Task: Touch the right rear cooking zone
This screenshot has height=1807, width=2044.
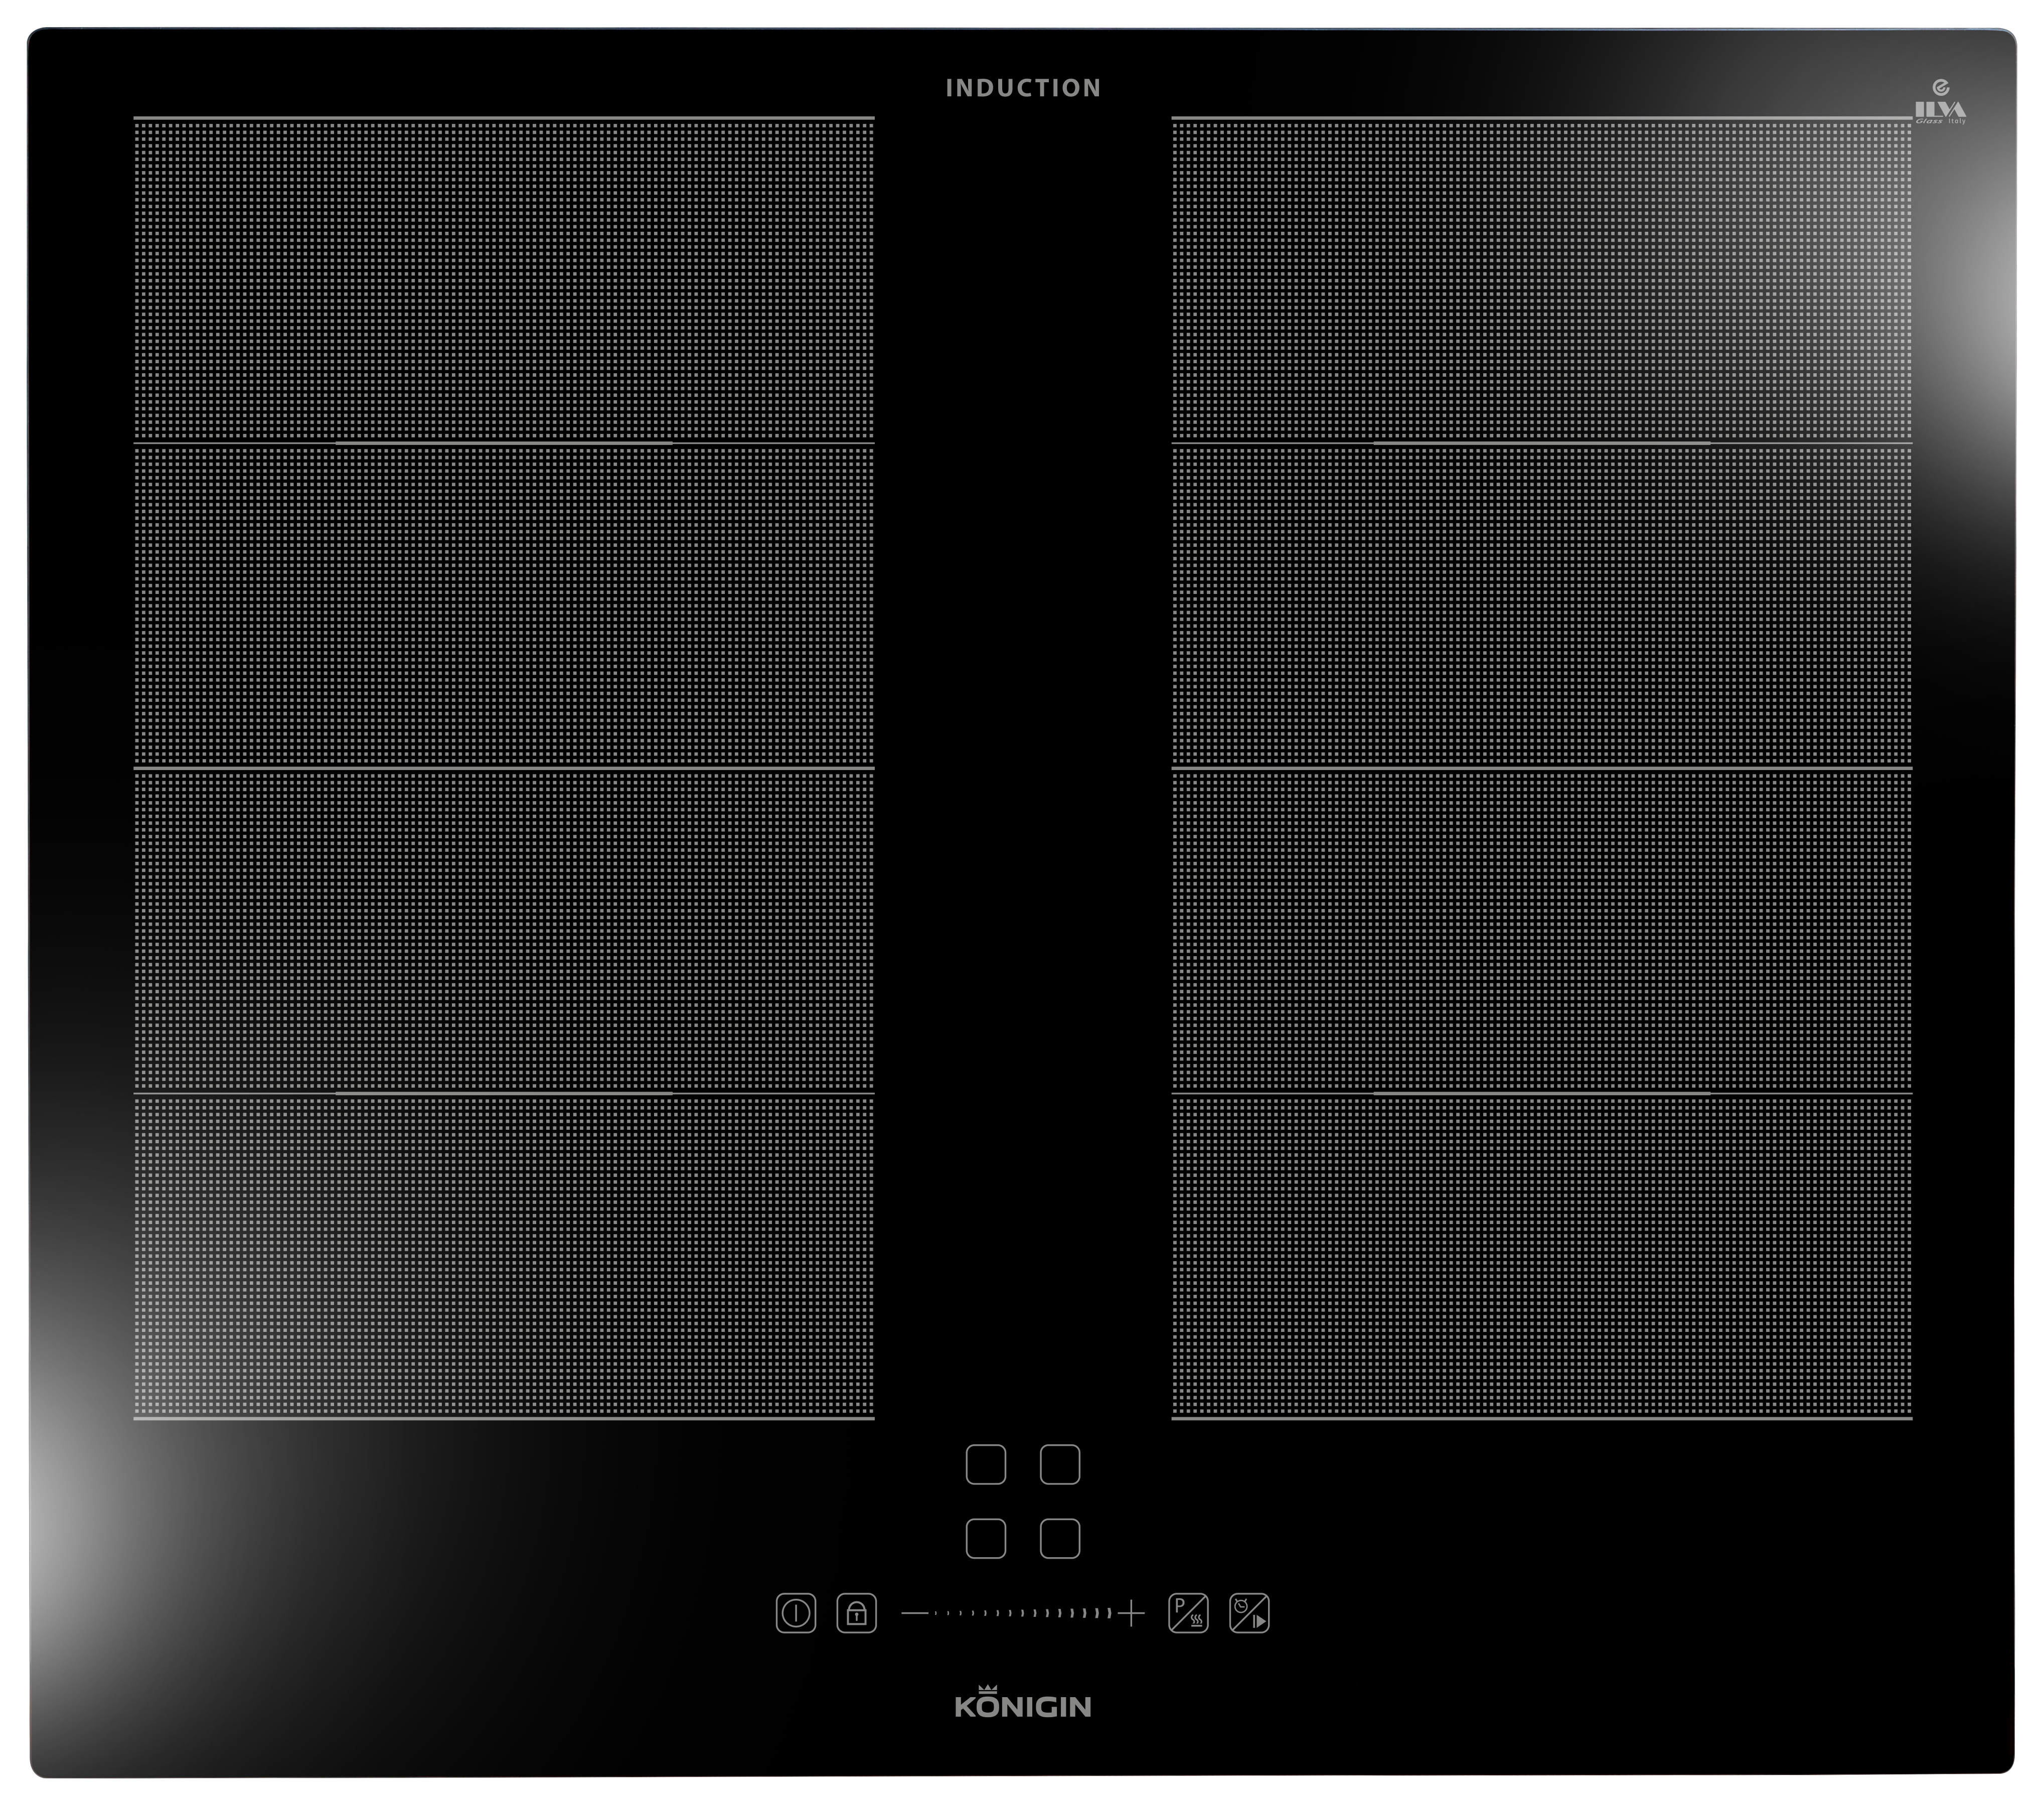Action: 1541,280
